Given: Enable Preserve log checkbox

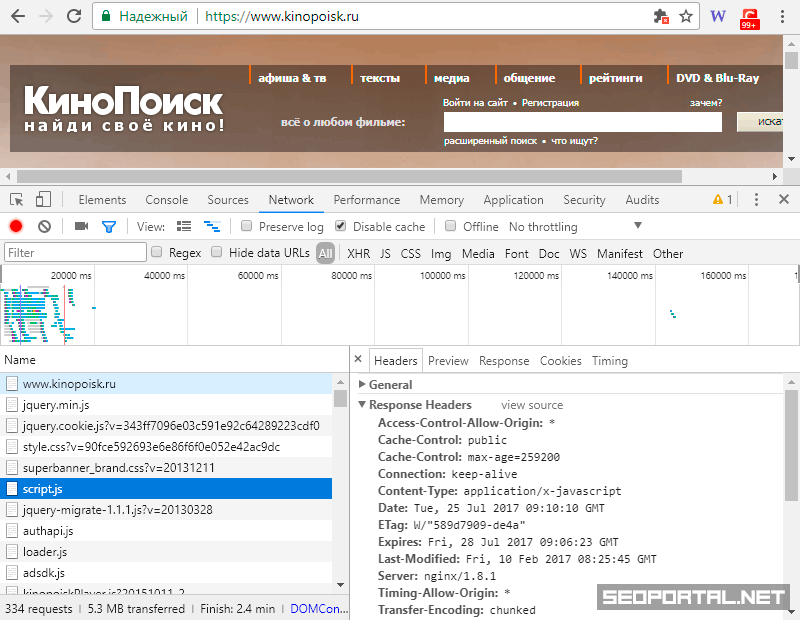Looking at the screenshot, I should click(247, 227).
